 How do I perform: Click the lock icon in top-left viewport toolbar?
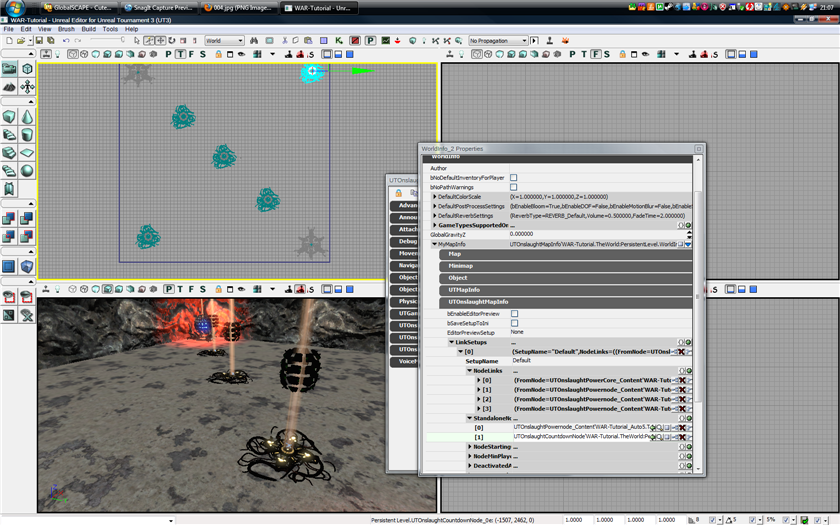point(219,54)
